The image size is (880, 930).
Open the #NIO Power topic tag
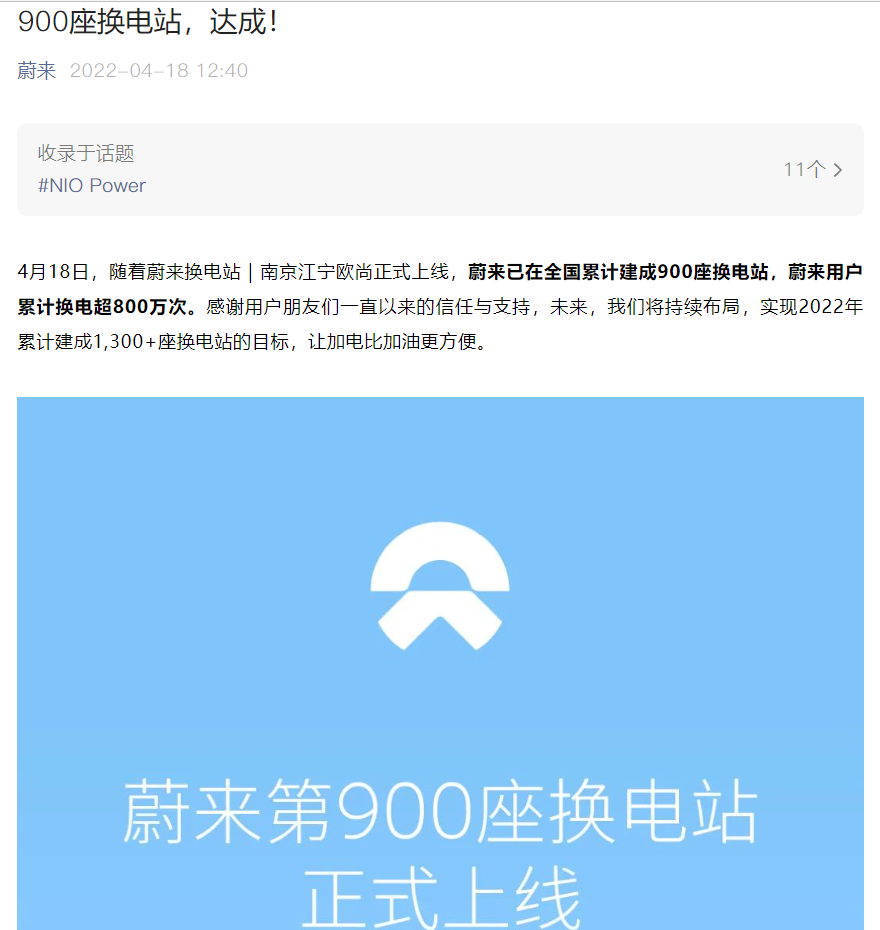tap(92, 186)
